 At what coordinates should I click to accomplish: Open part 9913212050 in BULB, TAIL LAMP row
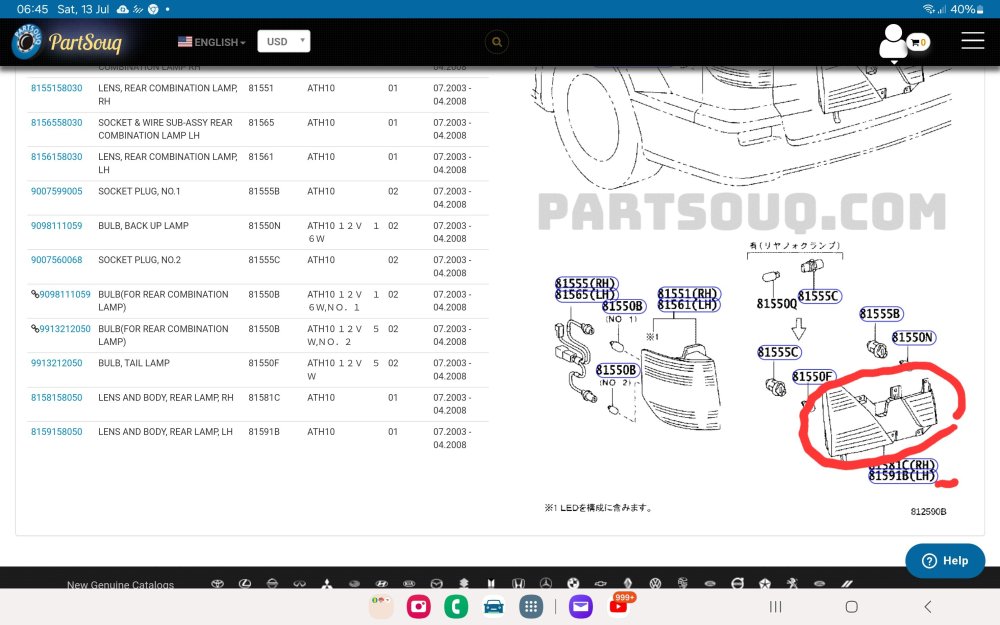pos(57,363)
